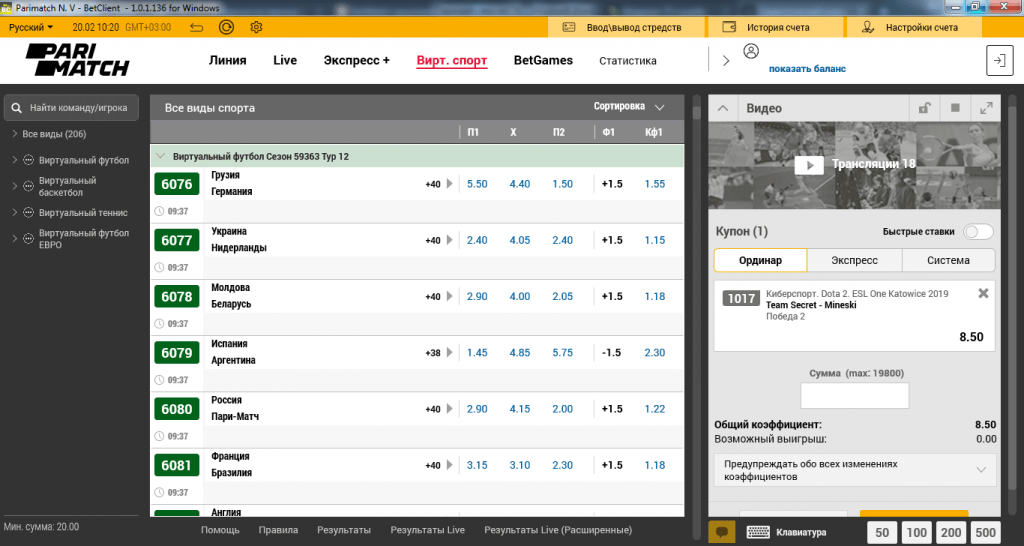Click the circular refresh icon

[x=226, y=27]
